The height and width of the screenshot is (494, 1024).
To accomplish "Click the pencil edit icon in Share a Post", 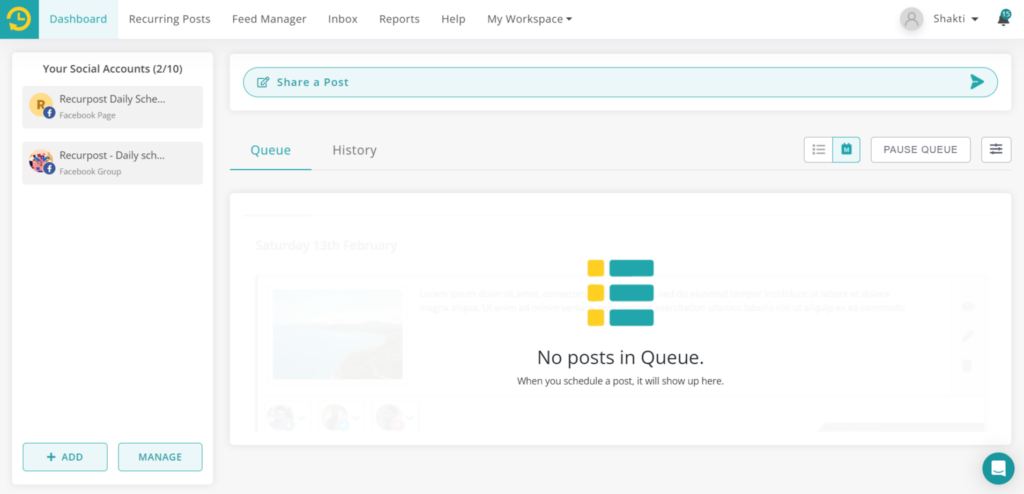I will pyautogui.click(x=263, y=82).
